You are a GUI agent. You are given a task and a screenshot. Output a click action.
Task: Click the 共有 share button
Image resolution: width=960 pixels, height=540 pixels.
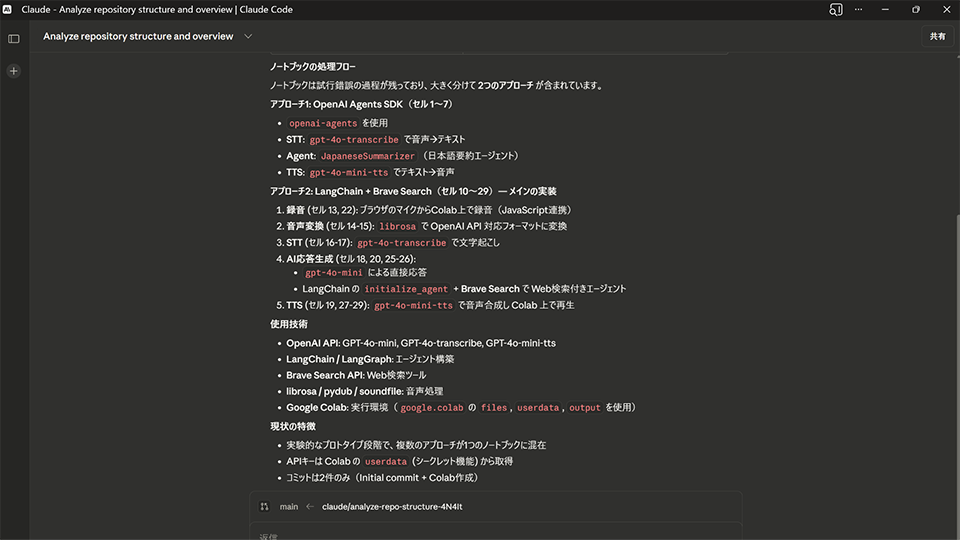coord(937,36)
